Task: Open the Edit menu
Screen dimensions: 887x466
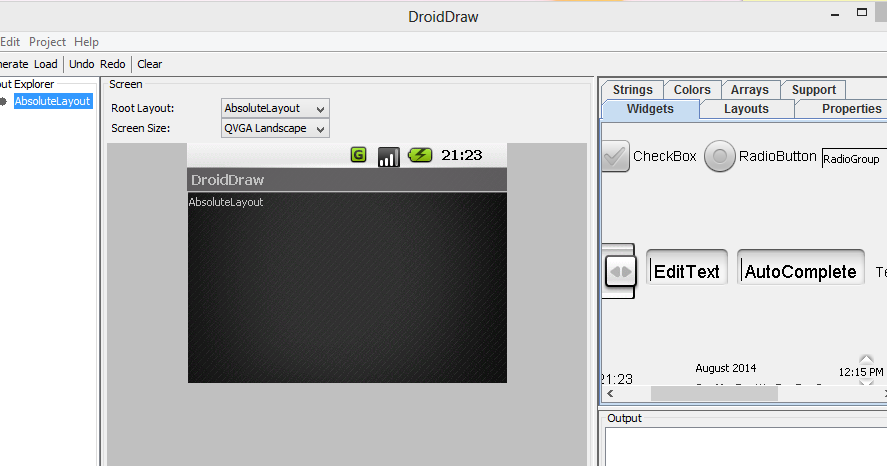Action: 10,42
